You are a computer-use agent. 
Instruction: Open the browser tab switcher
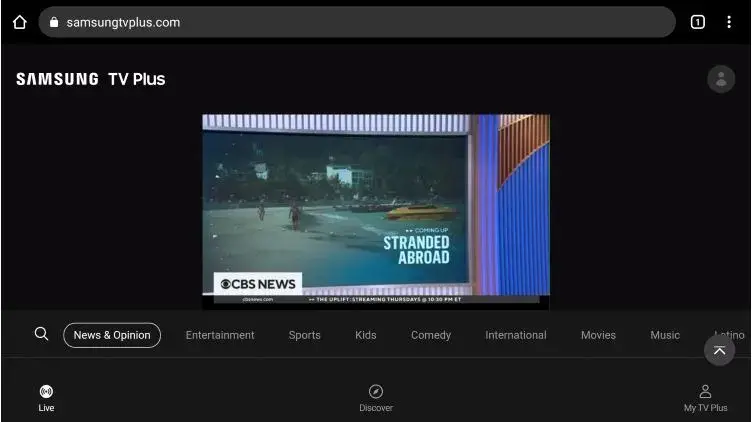697,22
